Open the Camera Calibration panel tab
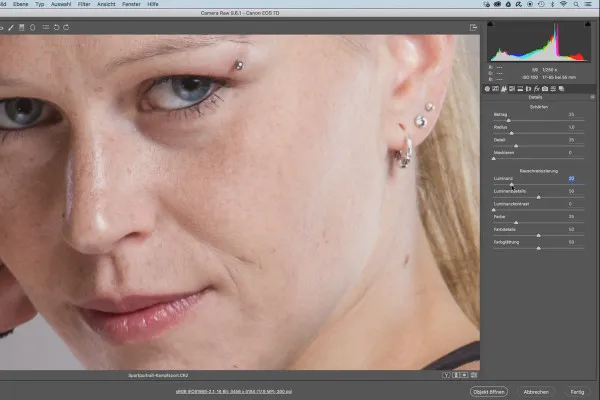 pyautogui.click(x=545, y=89)
